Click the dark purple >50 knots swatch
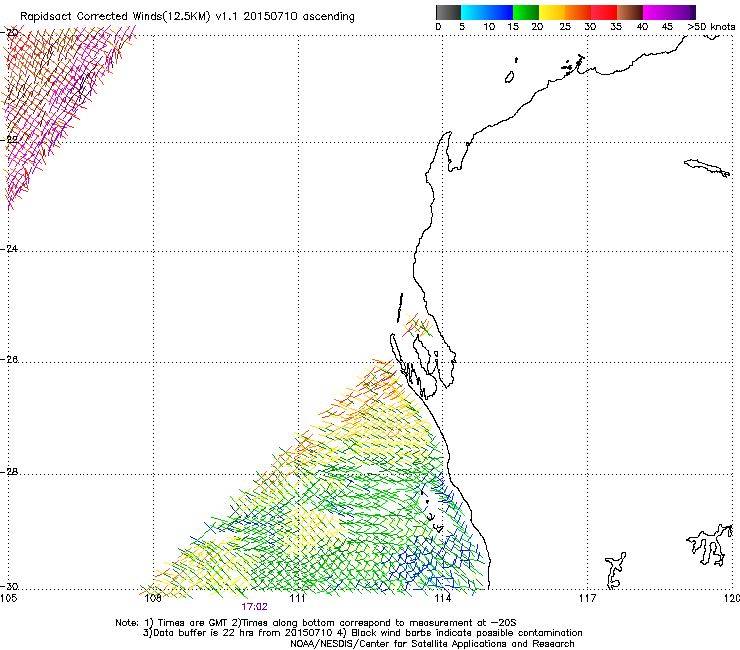 click(x=693, y=12)
